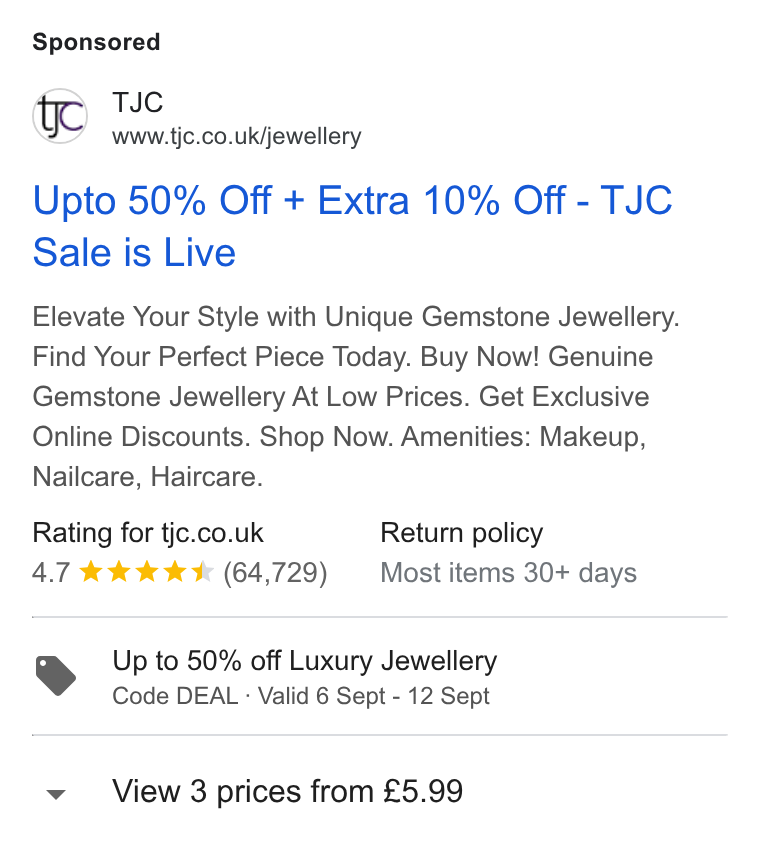Click "Sale is Live" headline second line

tap(134, 253)
